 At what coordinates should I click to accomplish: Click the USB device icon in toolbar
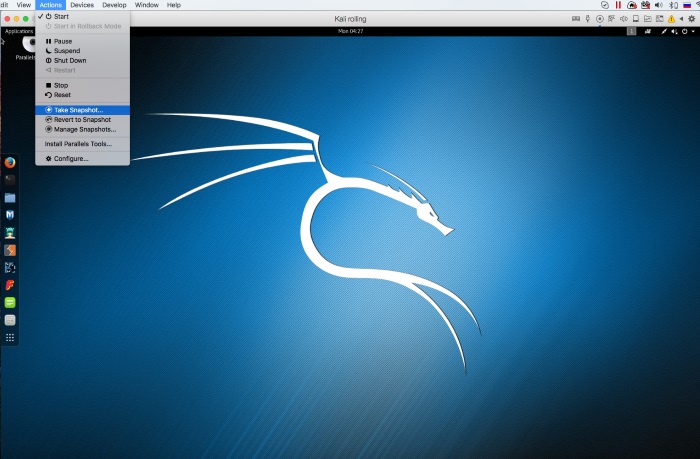[x=588, y=19]
